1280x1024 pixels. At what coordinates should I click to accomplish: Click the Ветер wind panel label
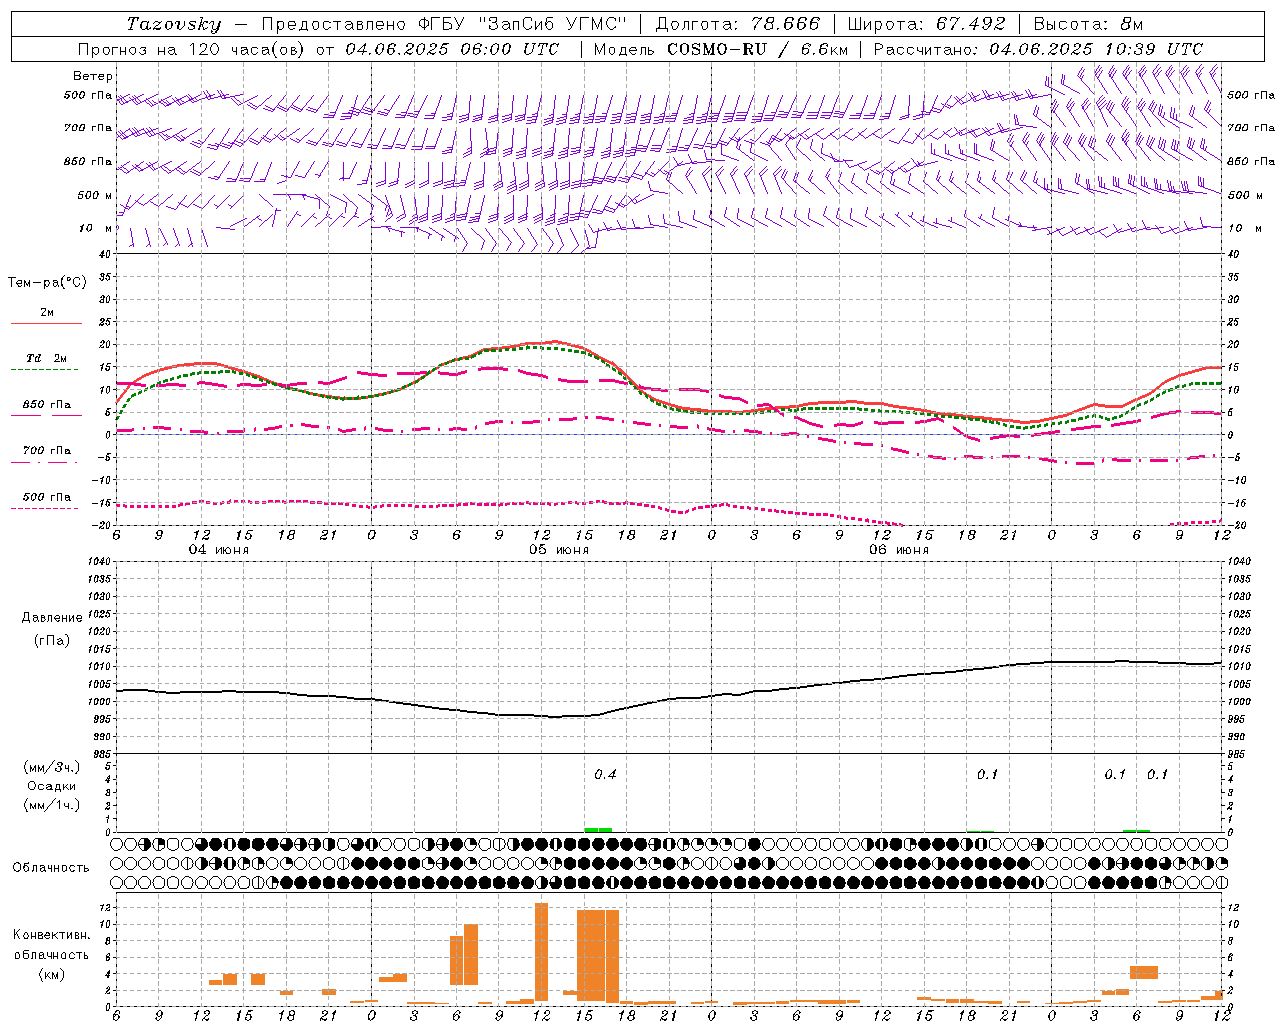93,76
